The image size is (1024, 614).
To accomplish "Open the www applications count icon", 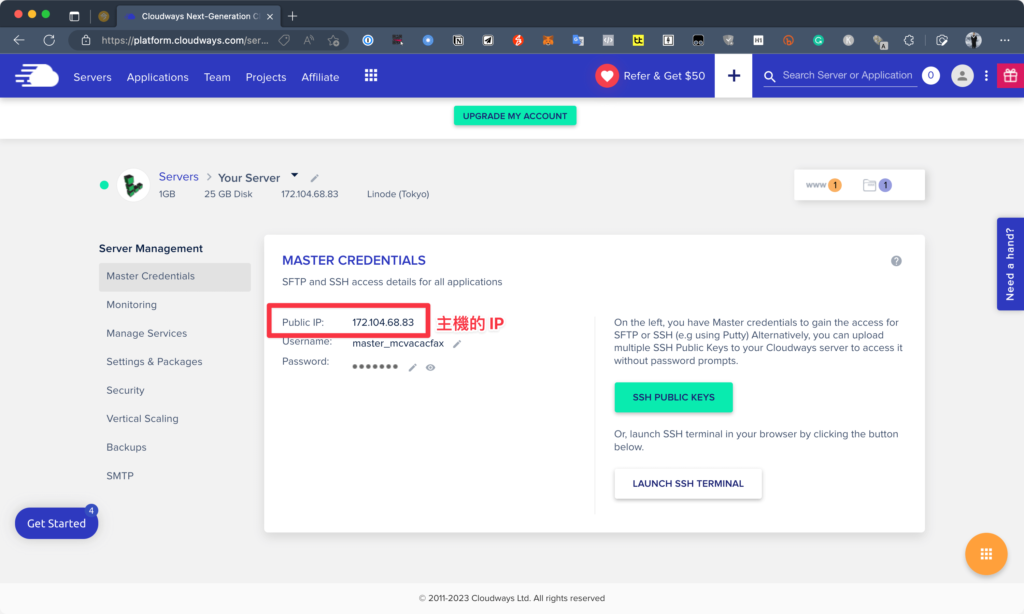I will click(x=823, y=185).
